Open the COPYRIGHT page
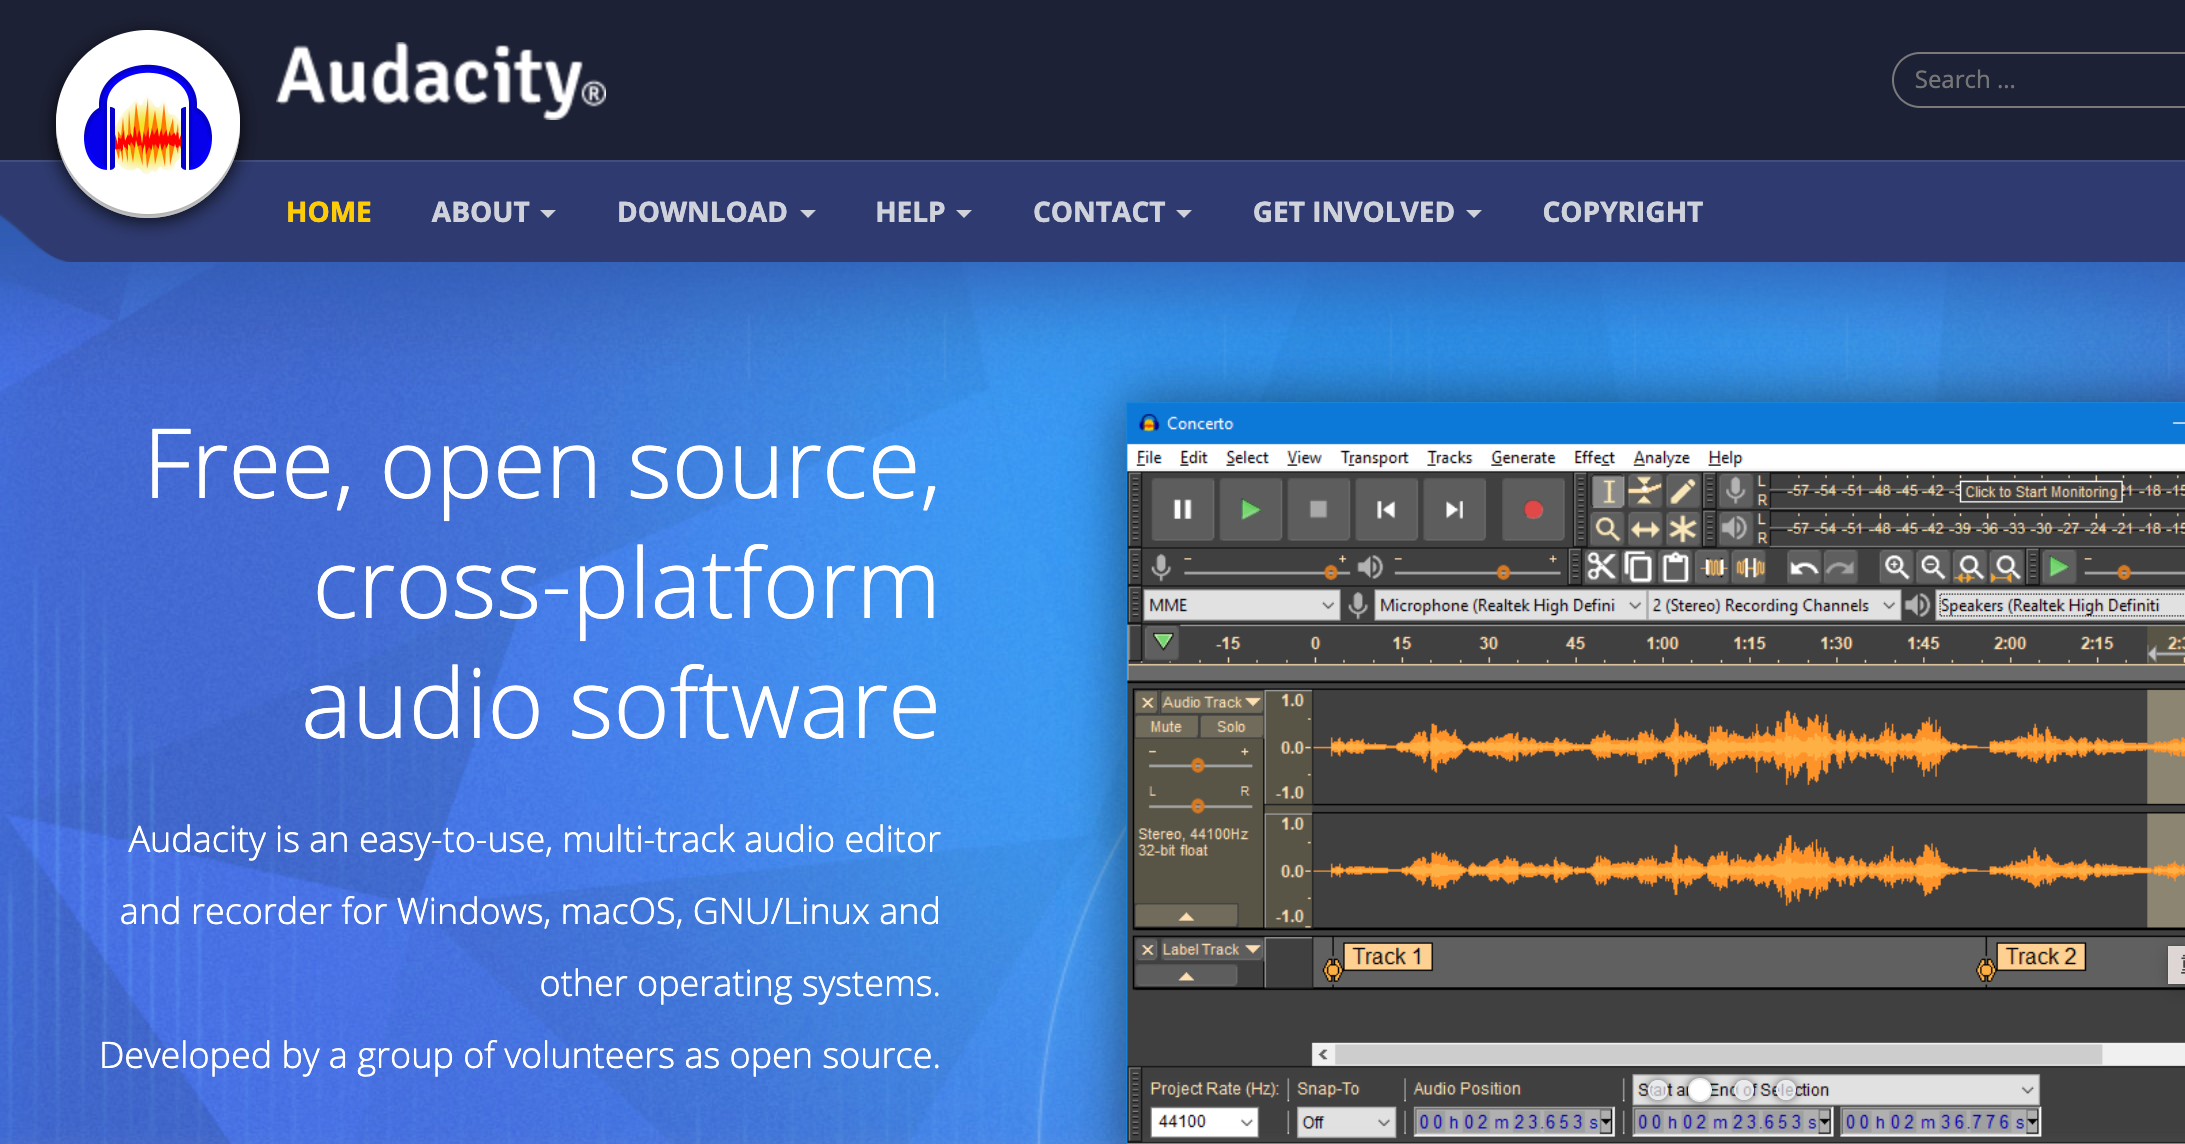2185x1144 pixels. tap(1622, 212)
